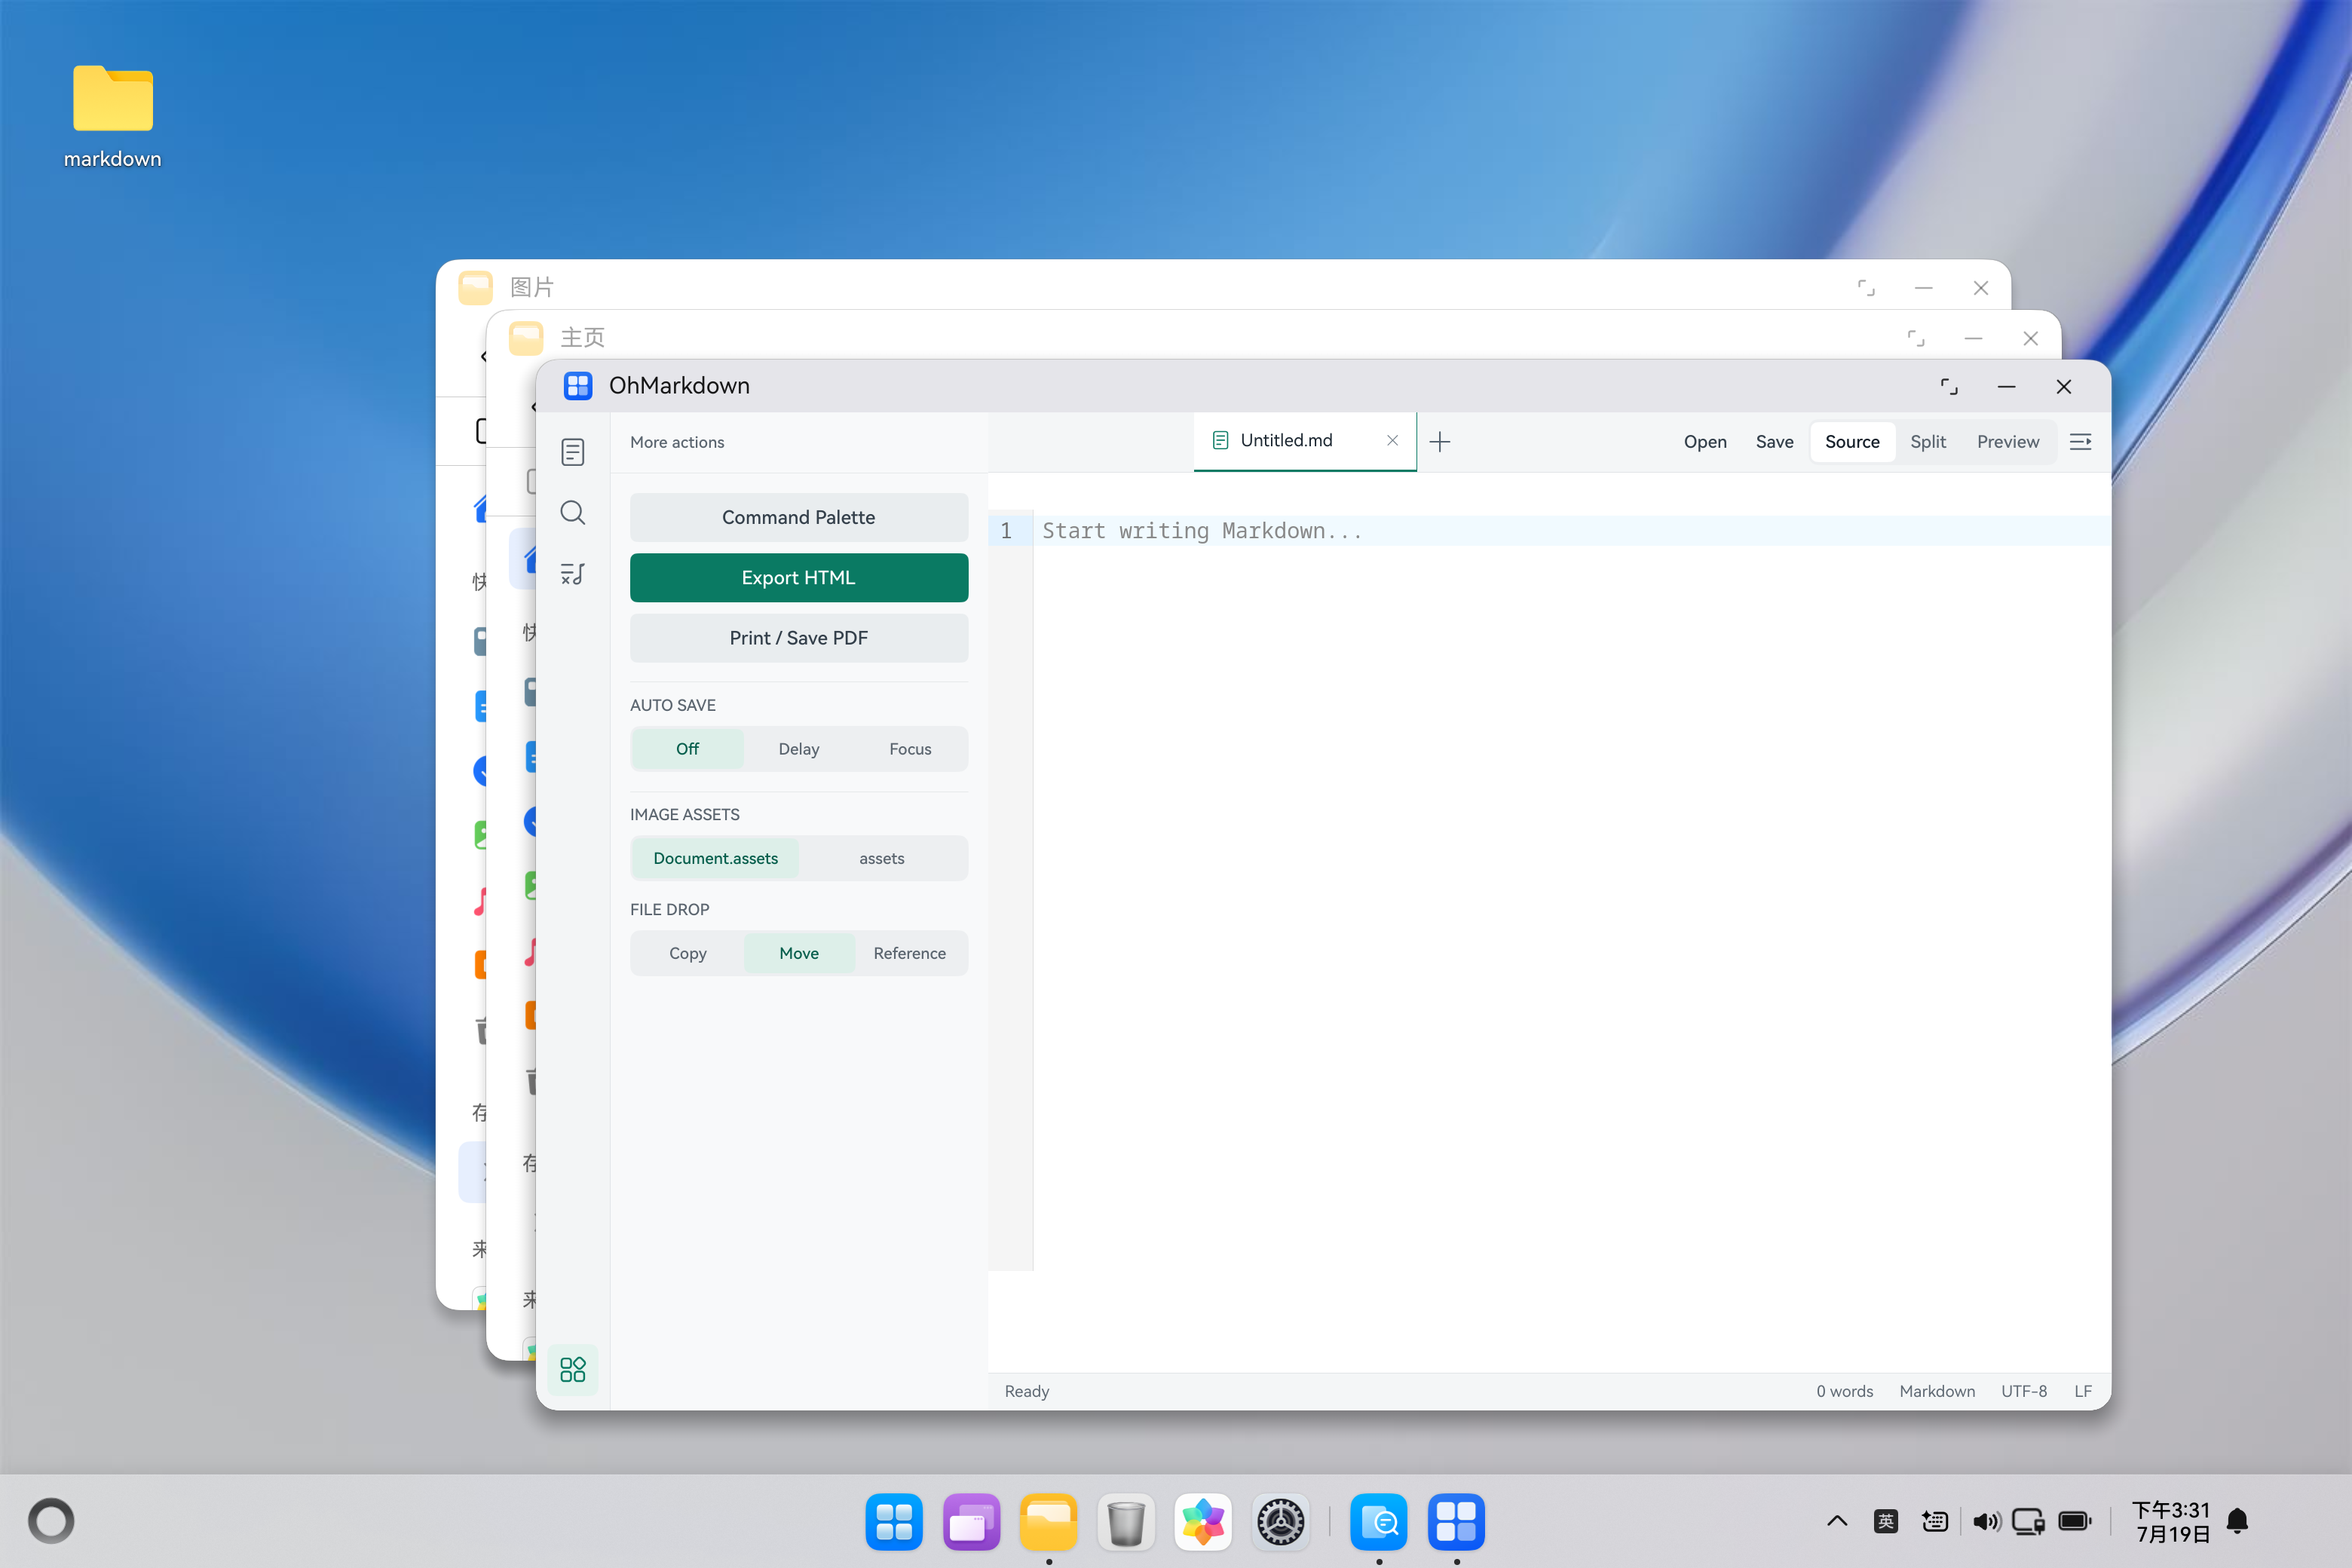The height and width of the screenshot is (1568, 2352).
Task: Open the Command Palette
Action: tap(799, 517)
